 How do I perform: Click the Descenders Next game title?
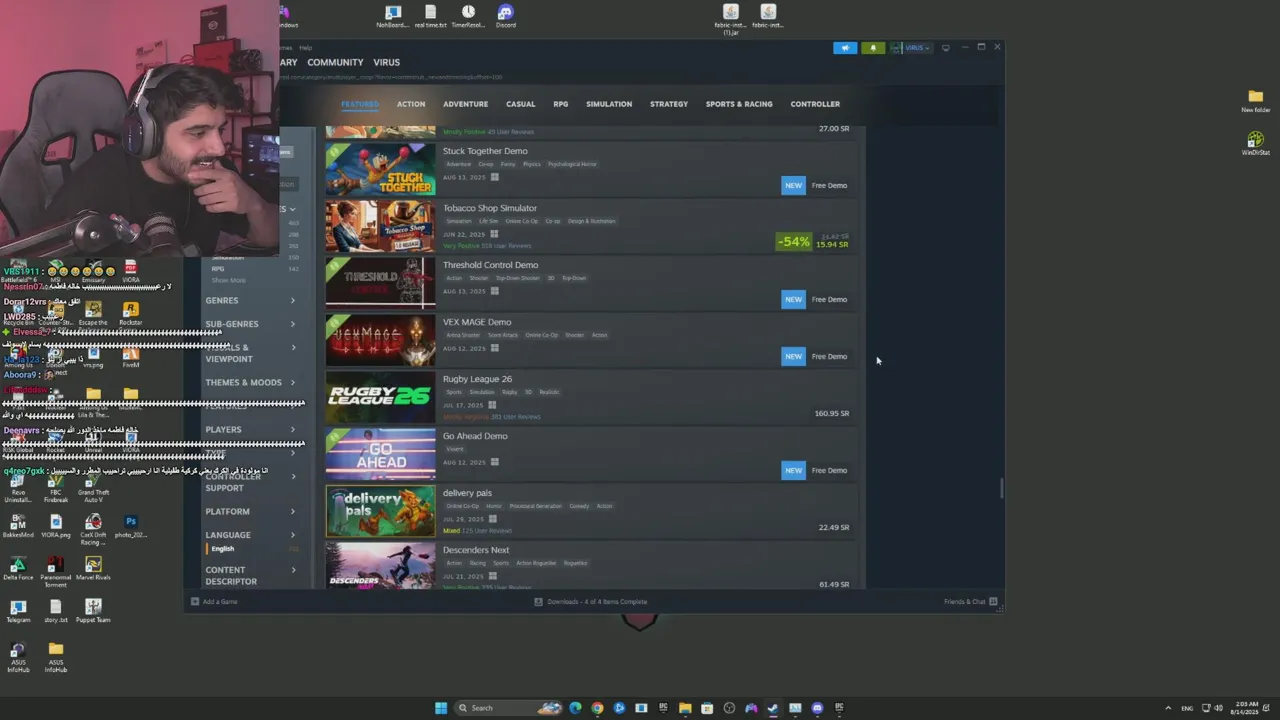pyautogui.click(x=476, y=550)
